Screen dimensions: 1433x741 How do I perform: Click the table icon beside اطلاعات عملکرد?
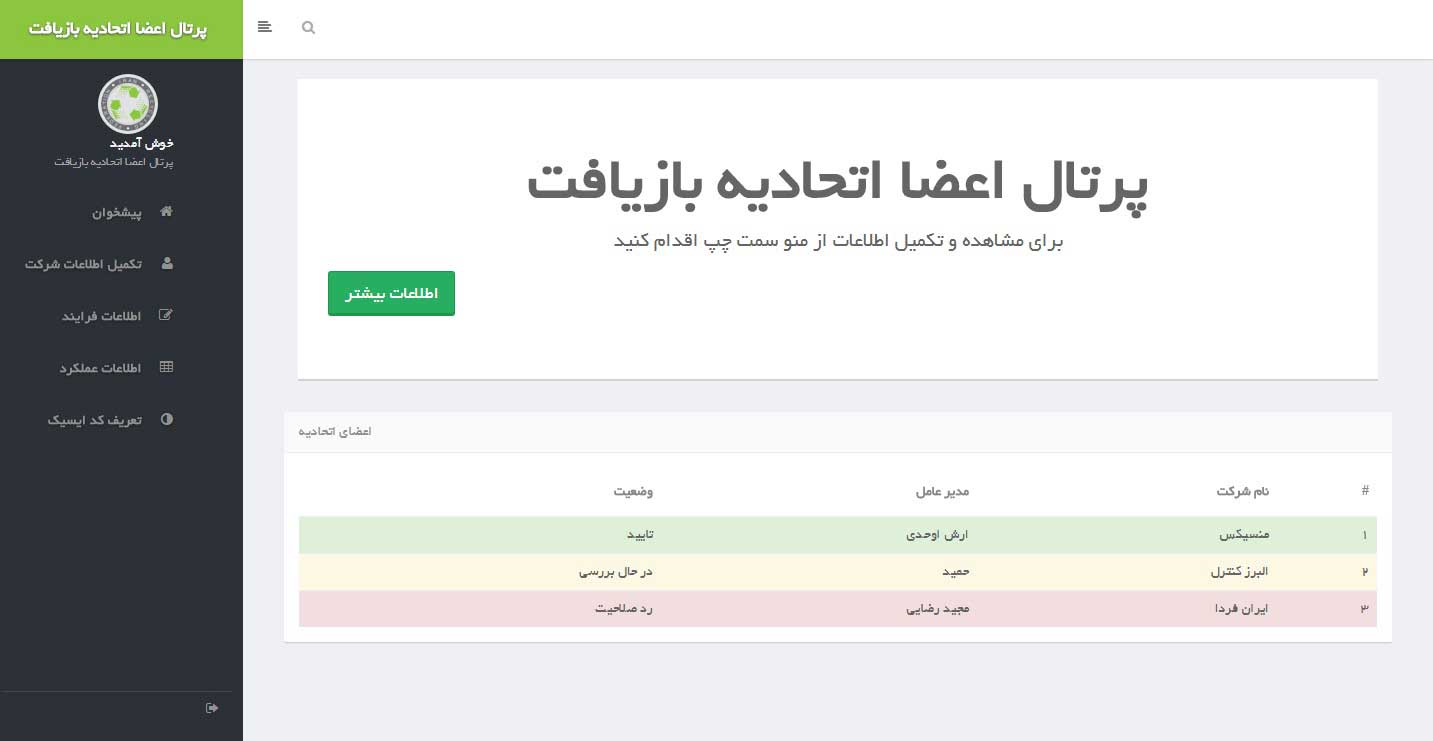pyautogui.click(x=167, y=367)
